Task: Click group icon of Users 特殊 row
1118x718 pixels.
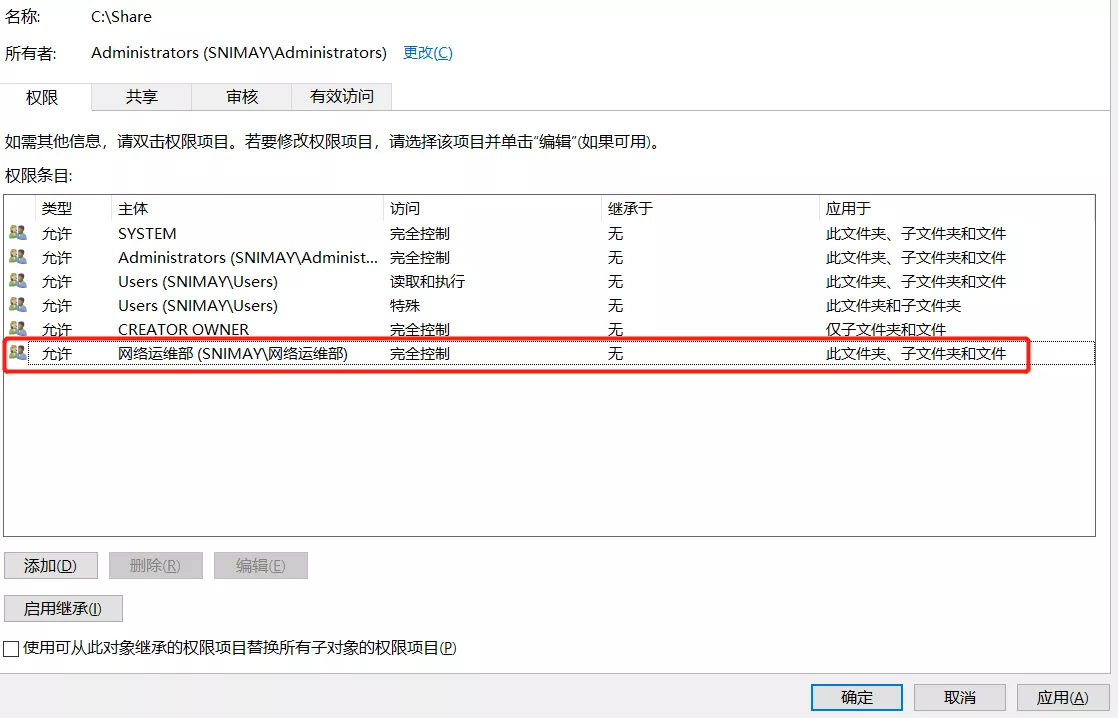Action: (17, 305)
